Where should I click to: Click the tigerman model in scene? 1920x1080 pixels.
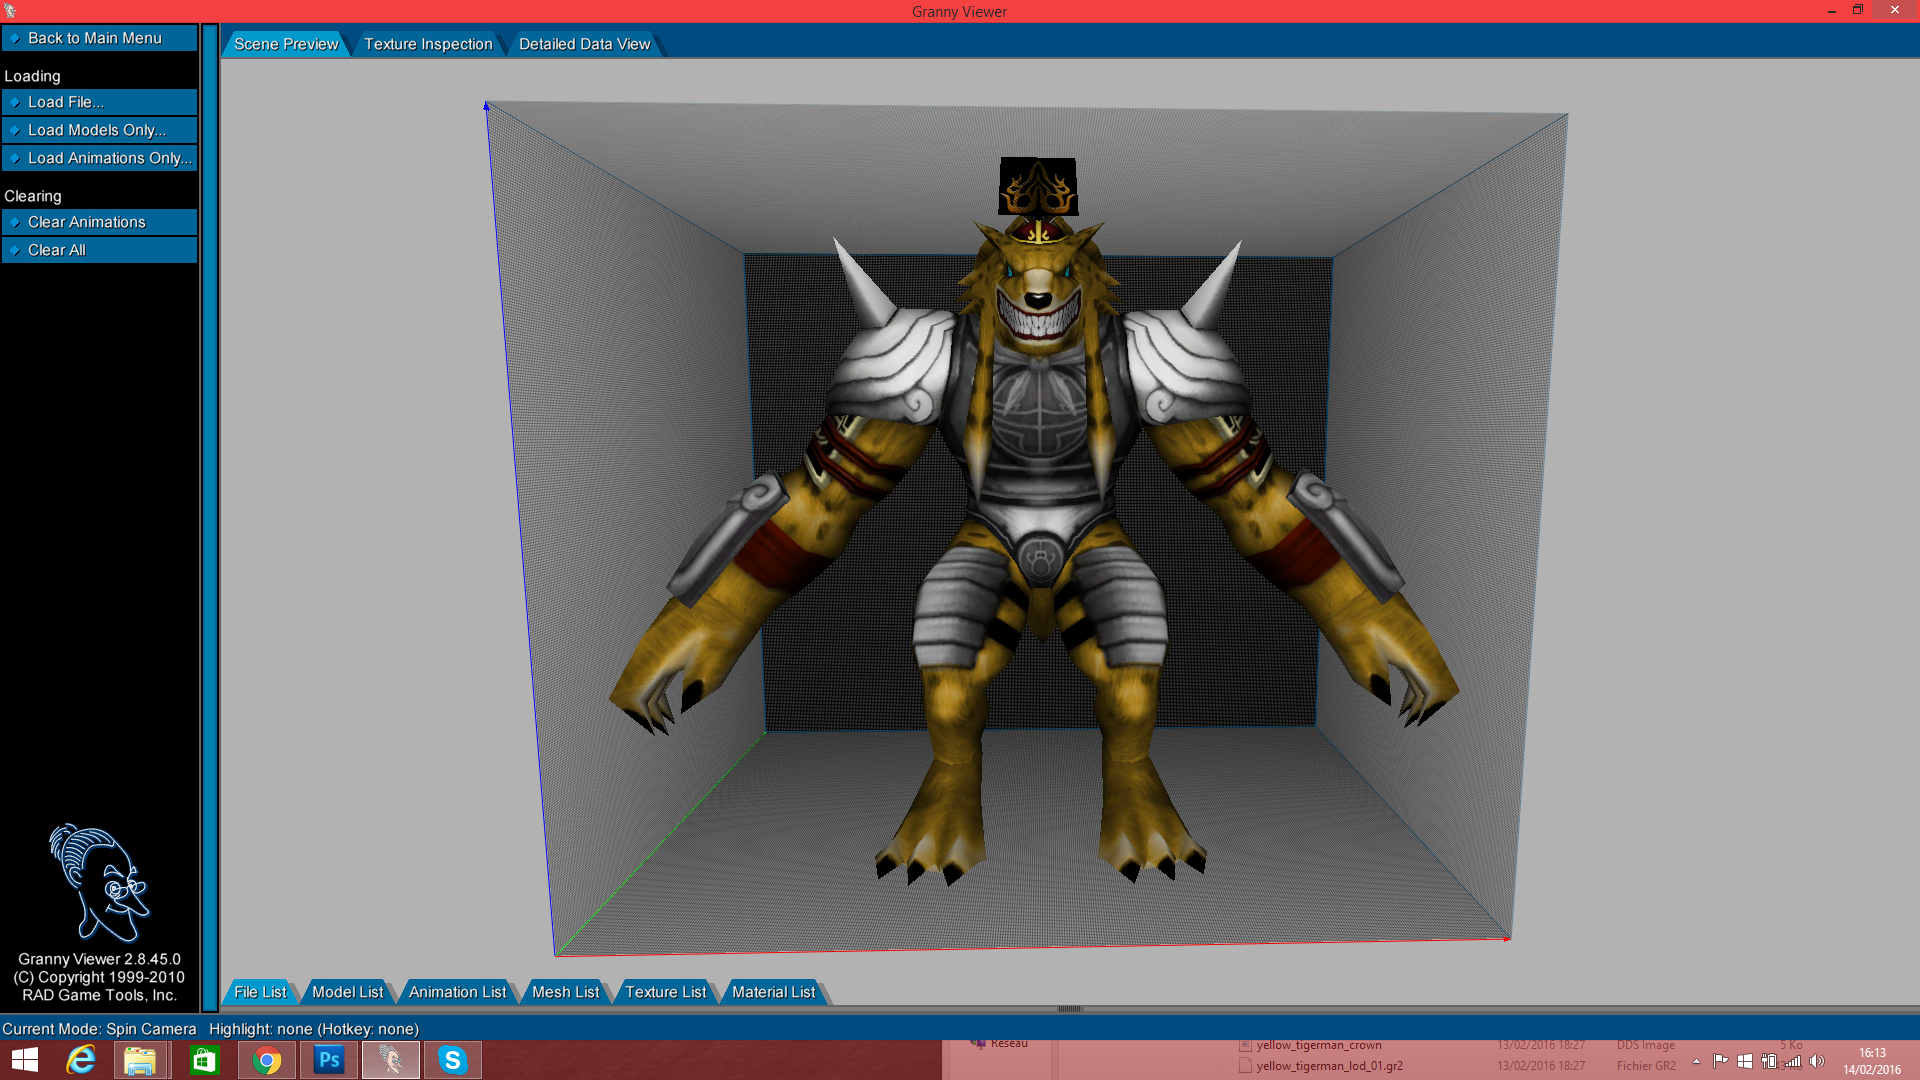[x=1035, y=520]
